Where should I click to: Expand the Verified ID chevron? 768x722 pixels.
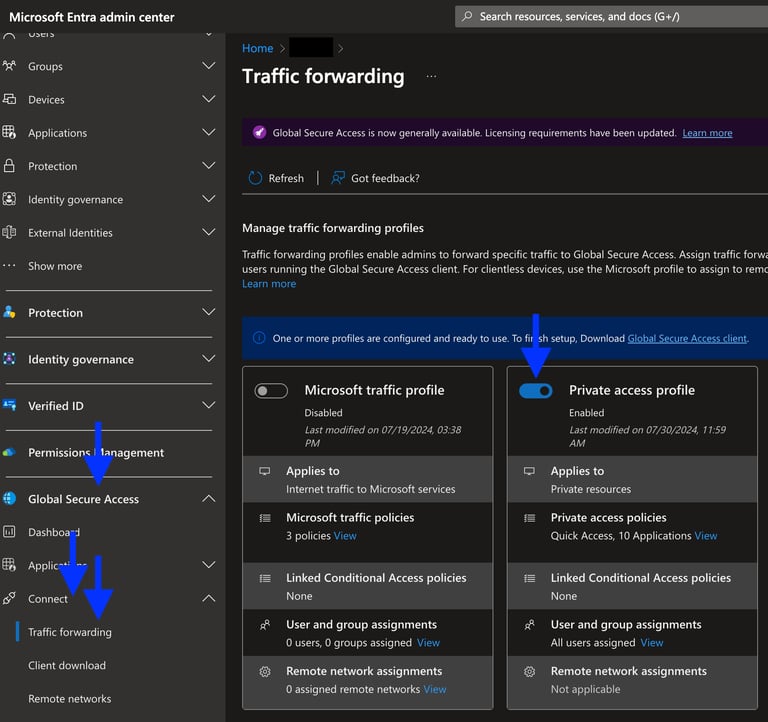209,405
